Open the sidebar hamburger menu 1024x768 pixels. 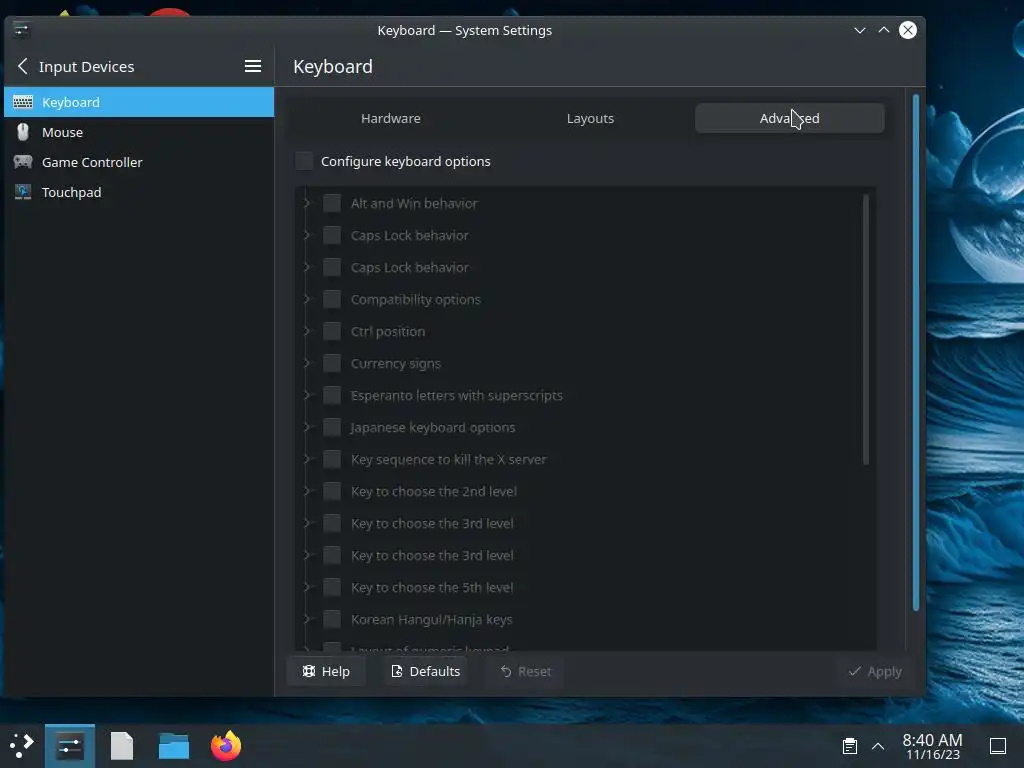253,66
